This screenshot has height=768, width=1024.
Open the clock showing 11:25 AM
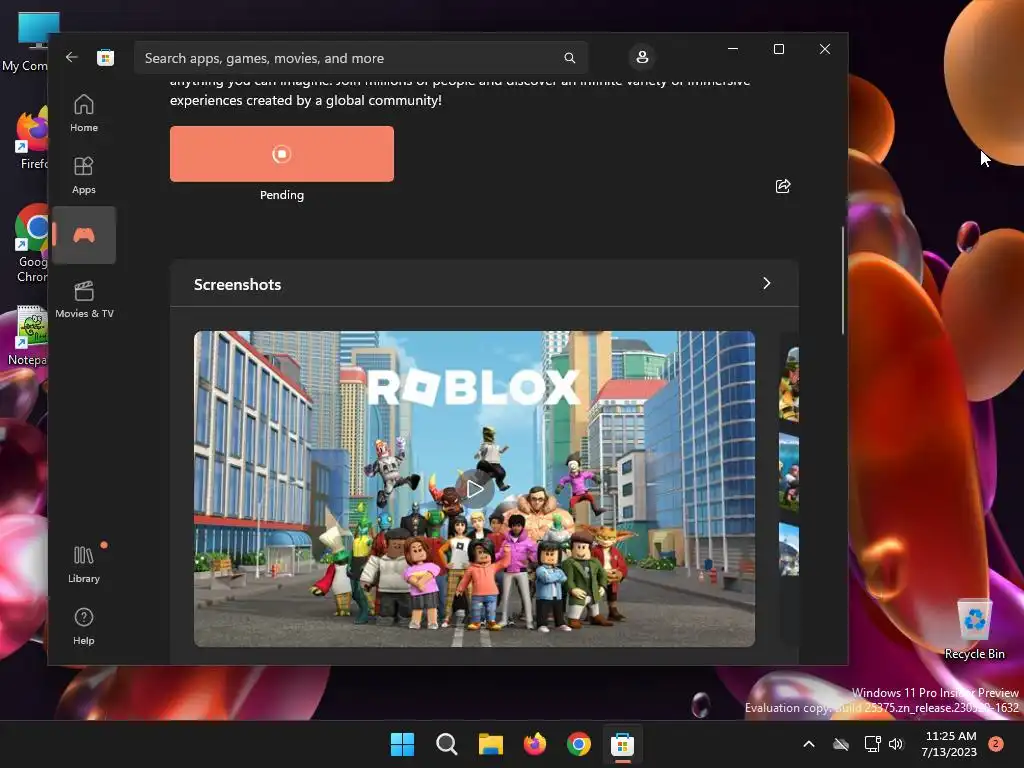(x=949, y=744)
